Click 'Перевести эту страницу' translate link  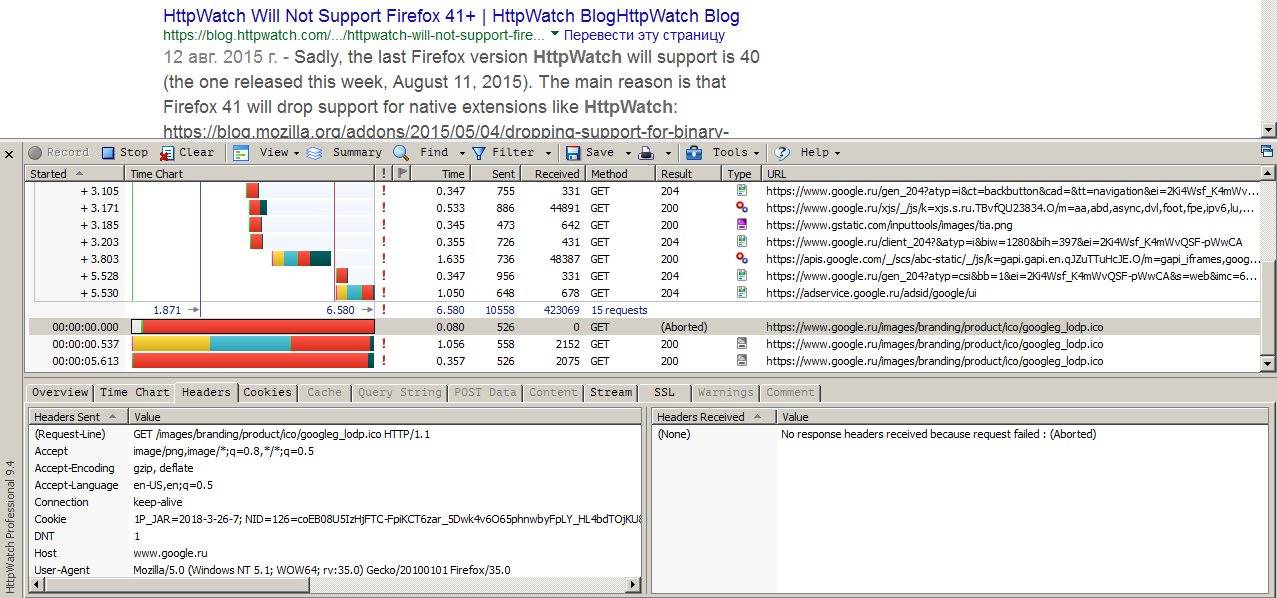[644, 35]
